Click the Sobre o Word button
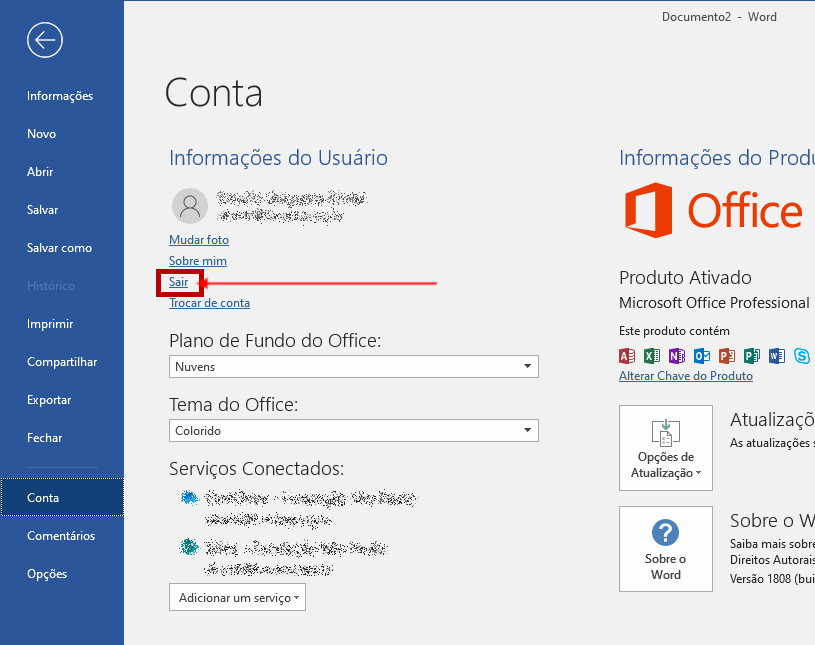815x645 pixels. click(x=666, y=549)
